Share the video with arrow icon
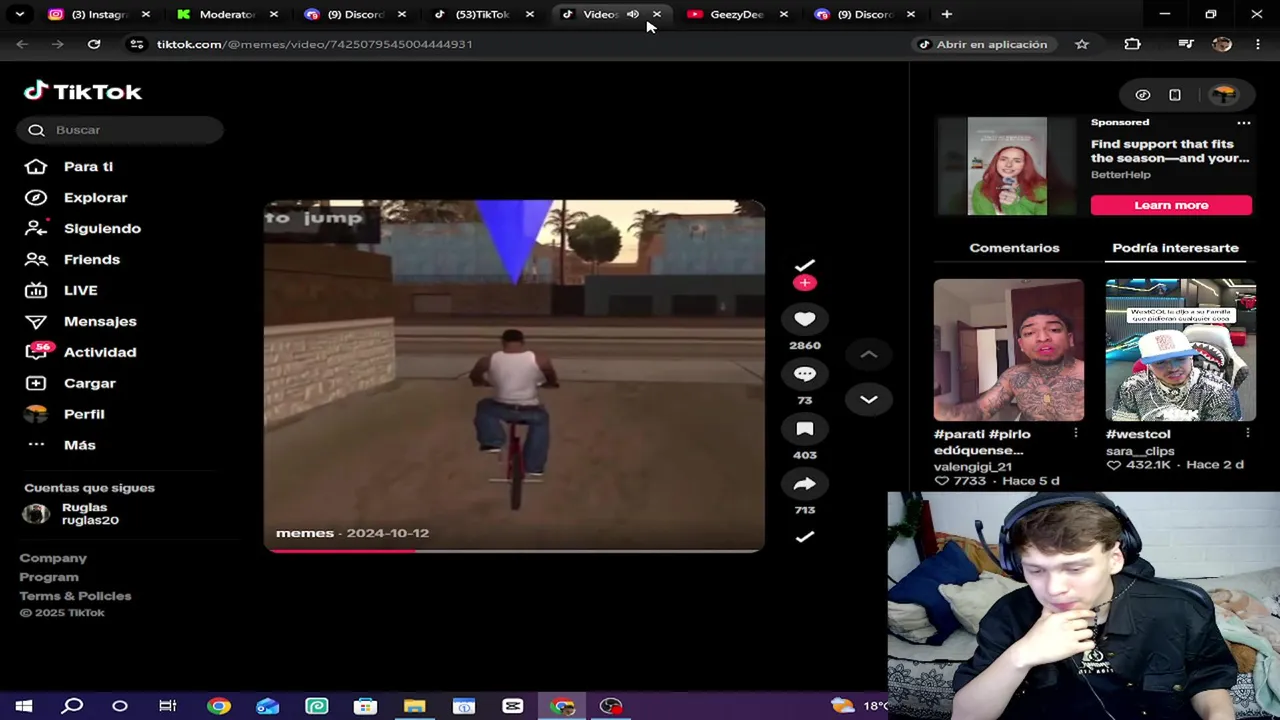 (x=805, y=484)
